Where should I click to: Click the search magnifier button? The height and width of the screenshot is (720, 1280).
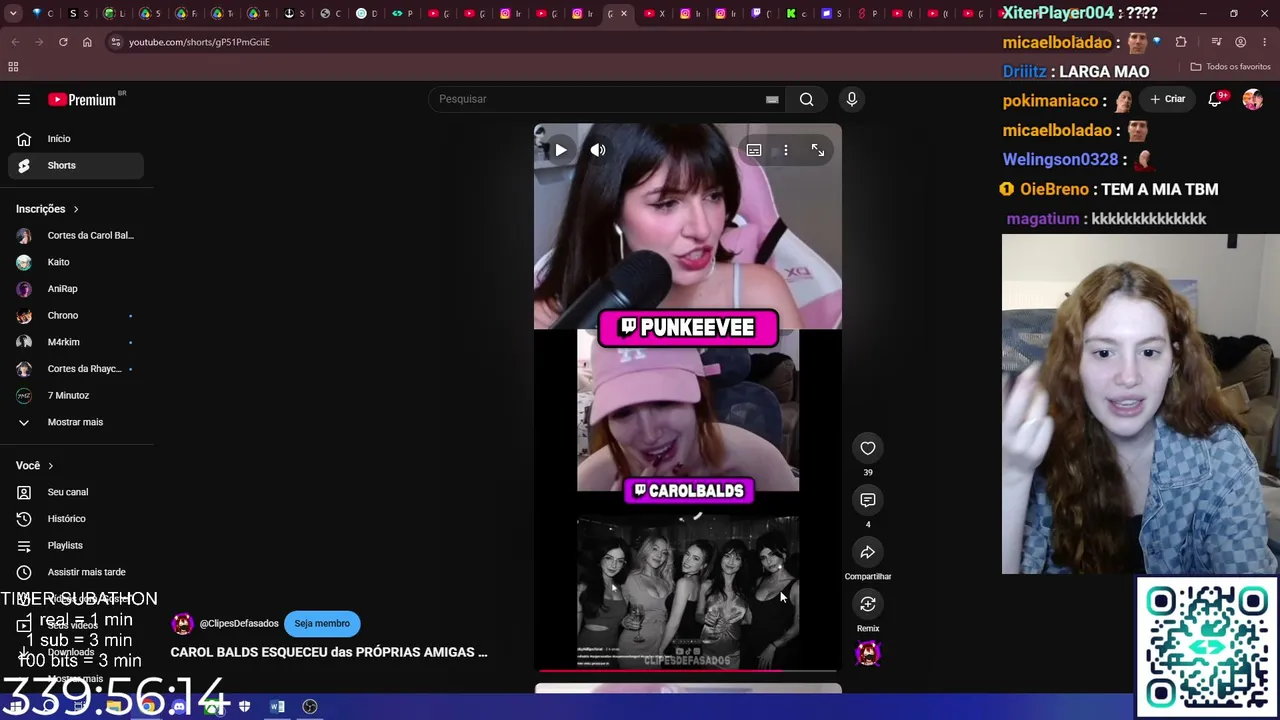tap(806, 99)
